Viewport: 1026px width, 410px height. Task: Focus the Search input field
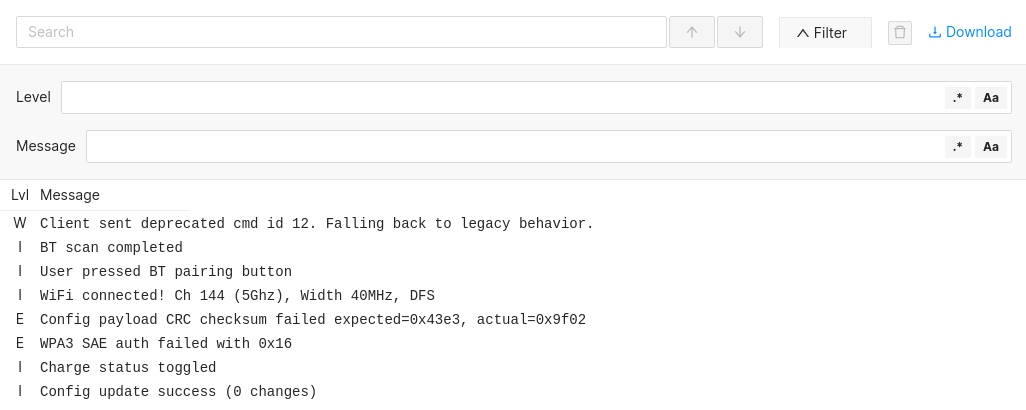tap(340, 32)
